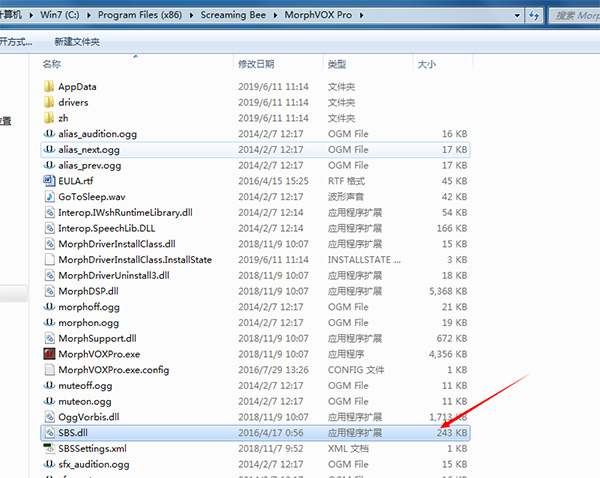Select MorphVOXPro.exe.config file icon
The height and width of the screenshot is (478, 600).
[49, 370]
